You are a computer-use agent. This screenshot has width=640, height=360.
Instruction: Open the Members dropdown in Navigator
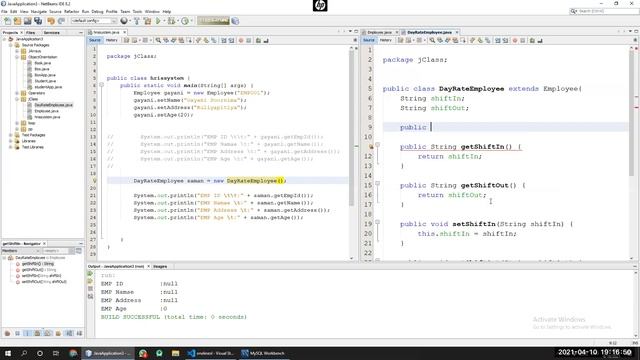[20, 251]
